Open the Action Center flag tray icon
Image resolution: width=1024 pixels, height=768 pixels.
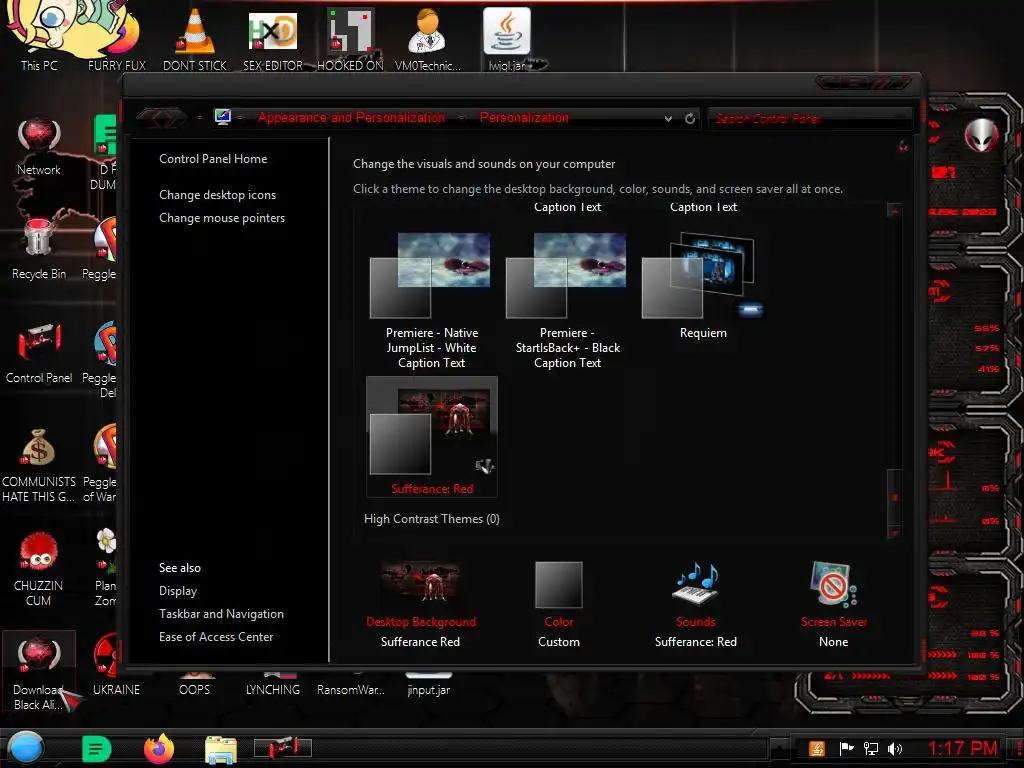click(846, 748)
